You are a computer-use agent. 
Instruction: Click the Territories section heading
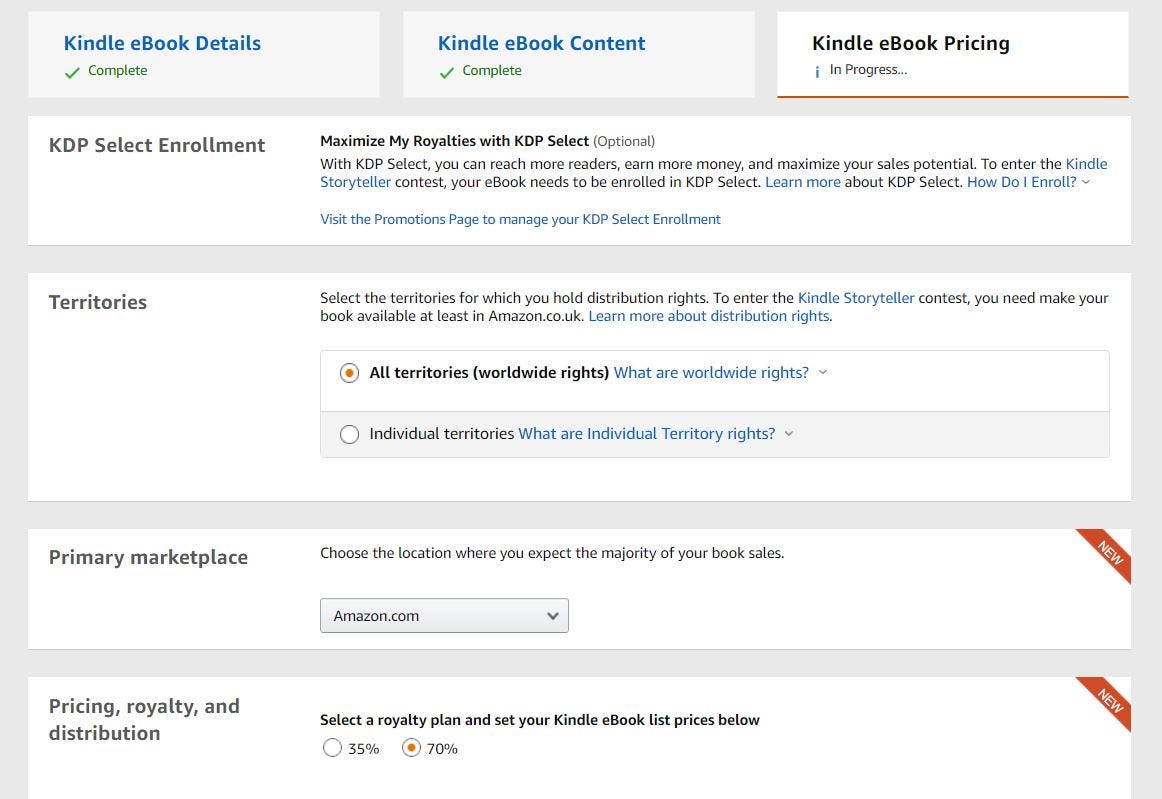pyautogui.click(x=98, y=302)
